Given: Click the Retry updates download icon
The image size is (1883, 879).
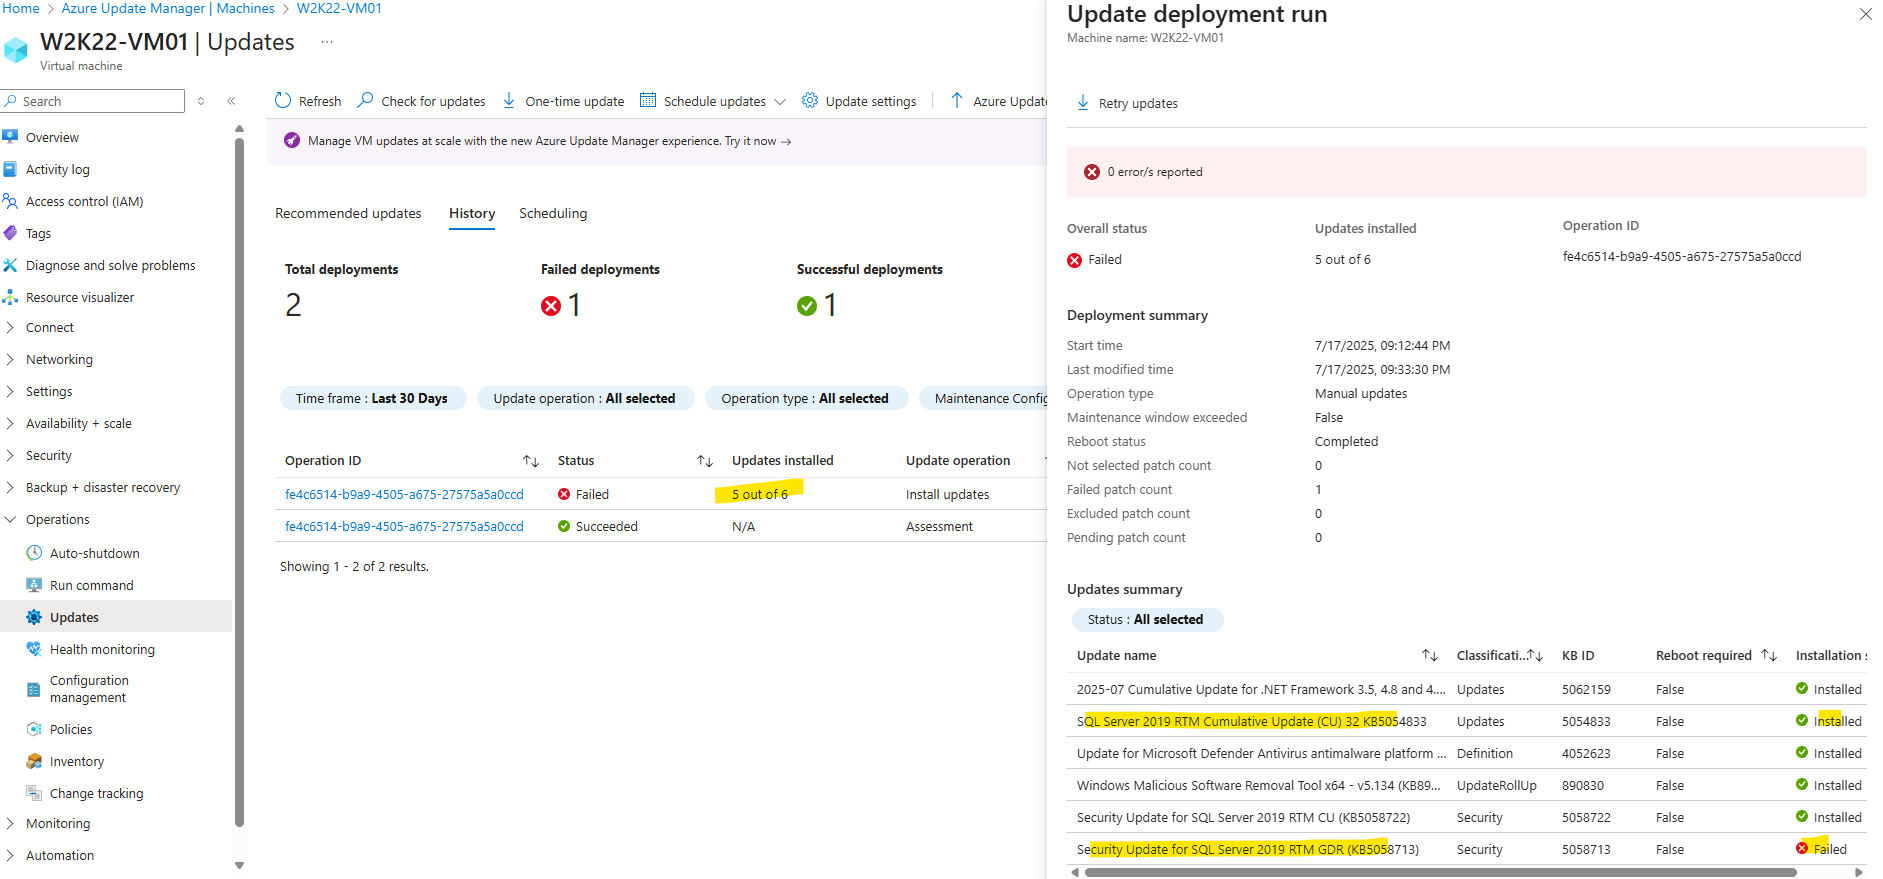Looking at the screenshot, I should coord(1083,102).
